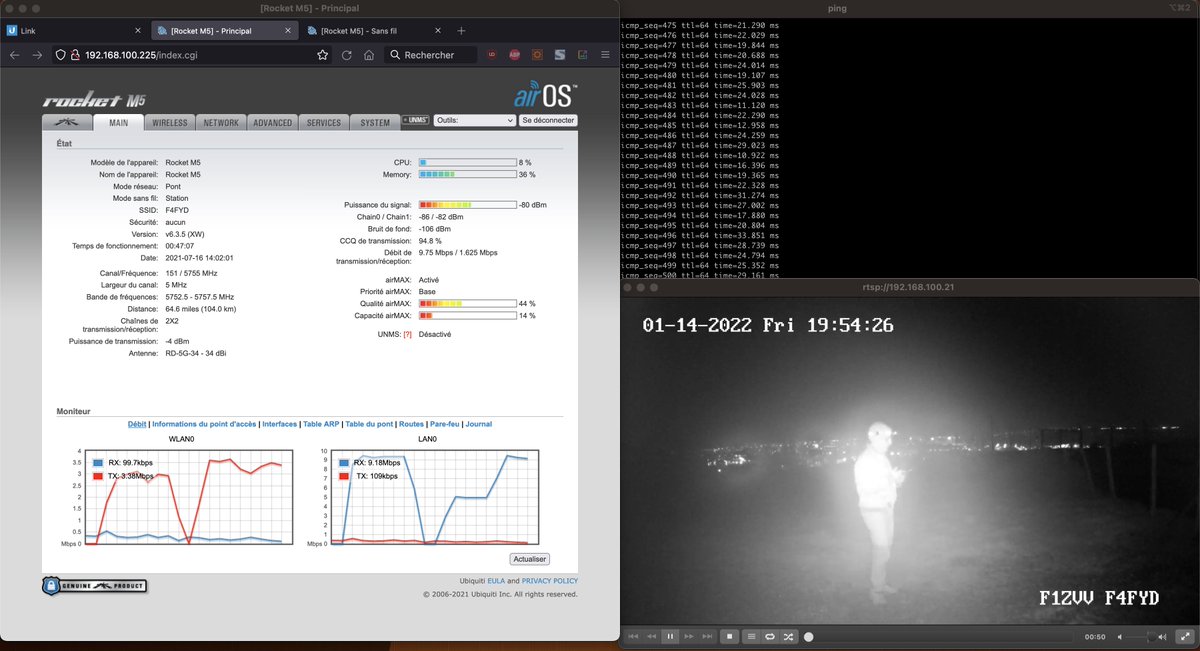
Task: Open the Journal monitor link
Action: tap(479, 424)
